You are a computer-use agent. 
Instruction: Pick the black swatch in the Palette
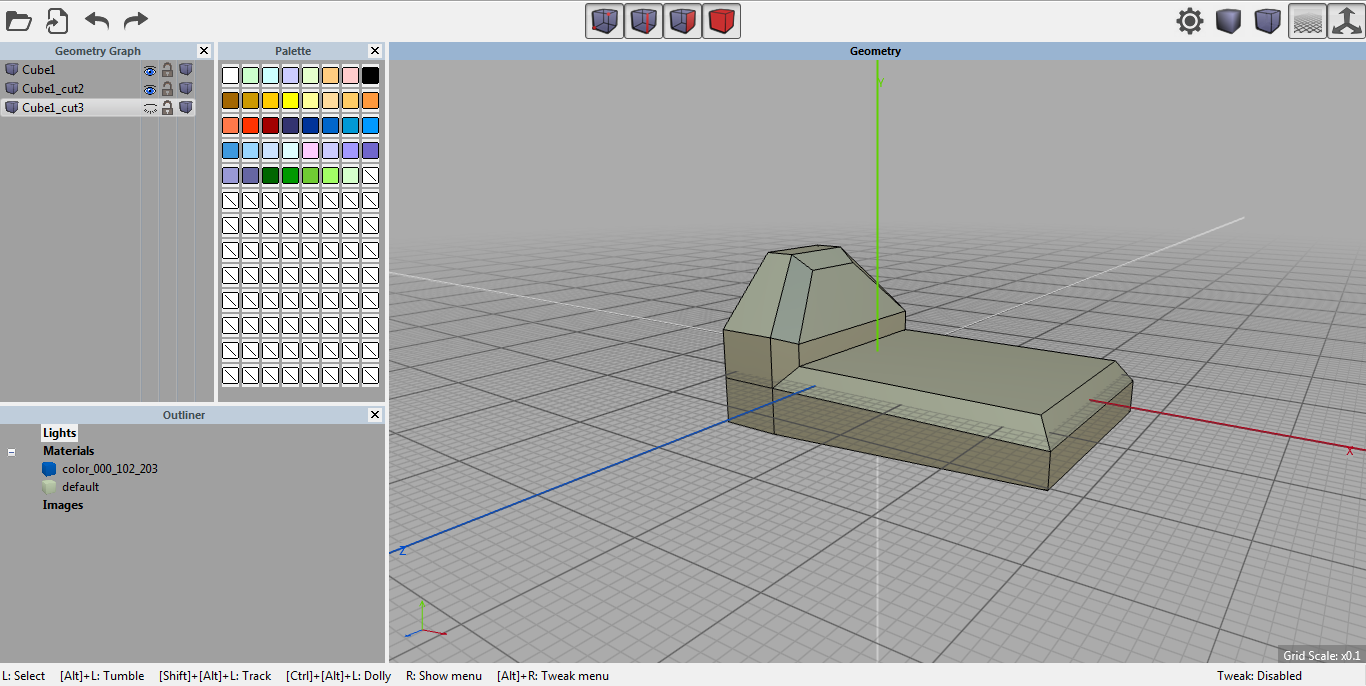coord(370,75)
